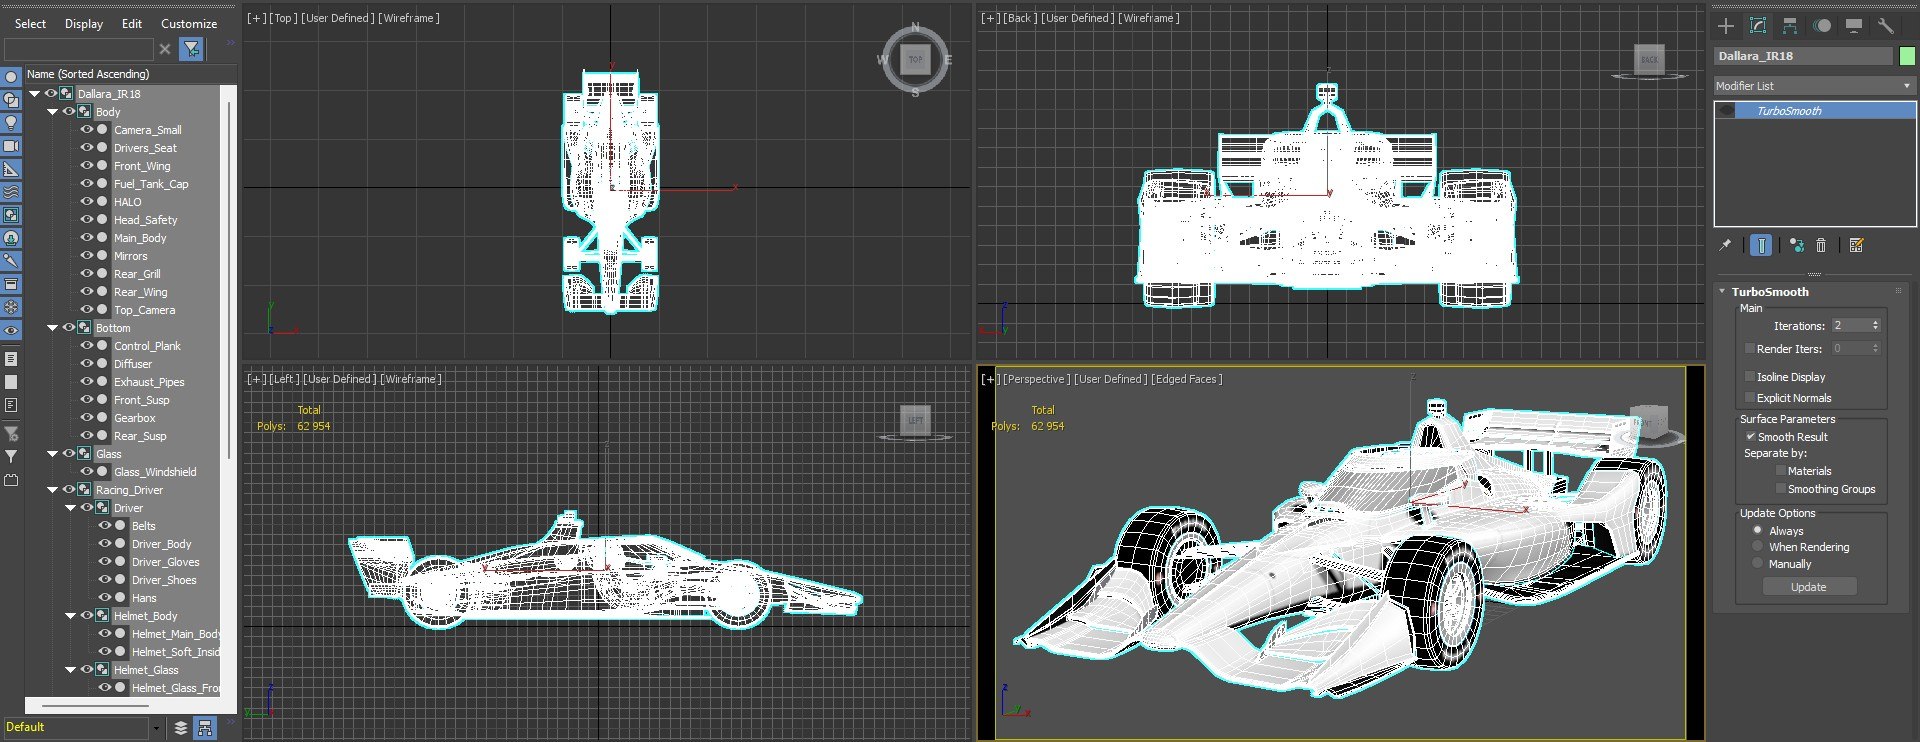Click the green object color swatch
This screenshot has width=1920, height=742.
point(1907,56)
